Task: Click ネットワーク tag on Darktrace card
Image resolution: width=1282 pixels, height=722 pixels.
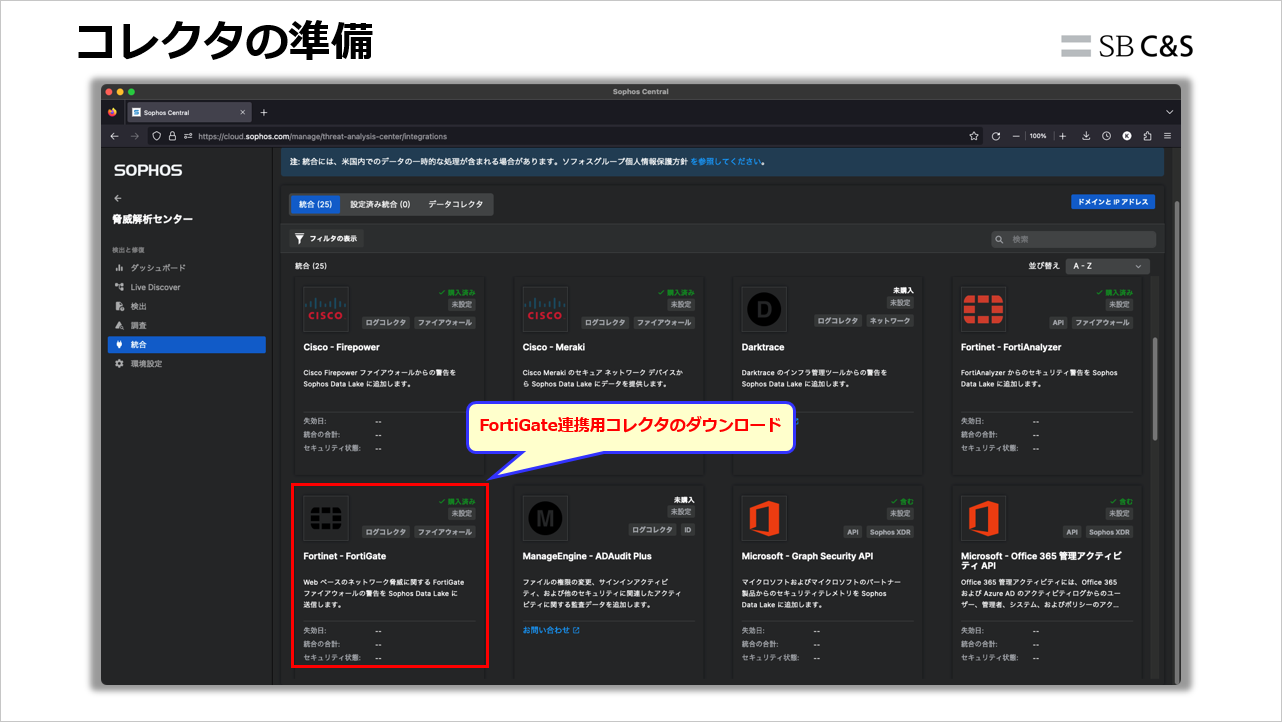Action: (889, 322)
